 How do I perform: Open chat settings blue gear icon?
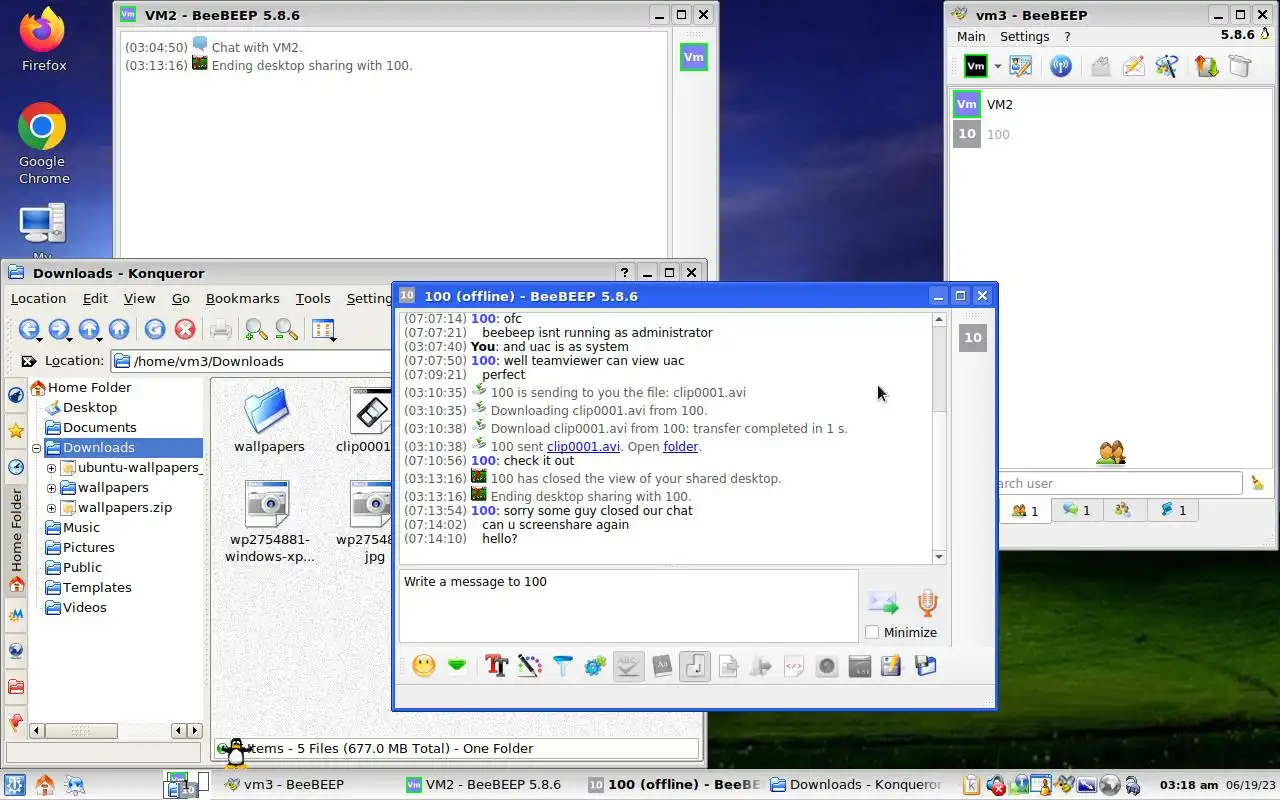click(595, 666)
